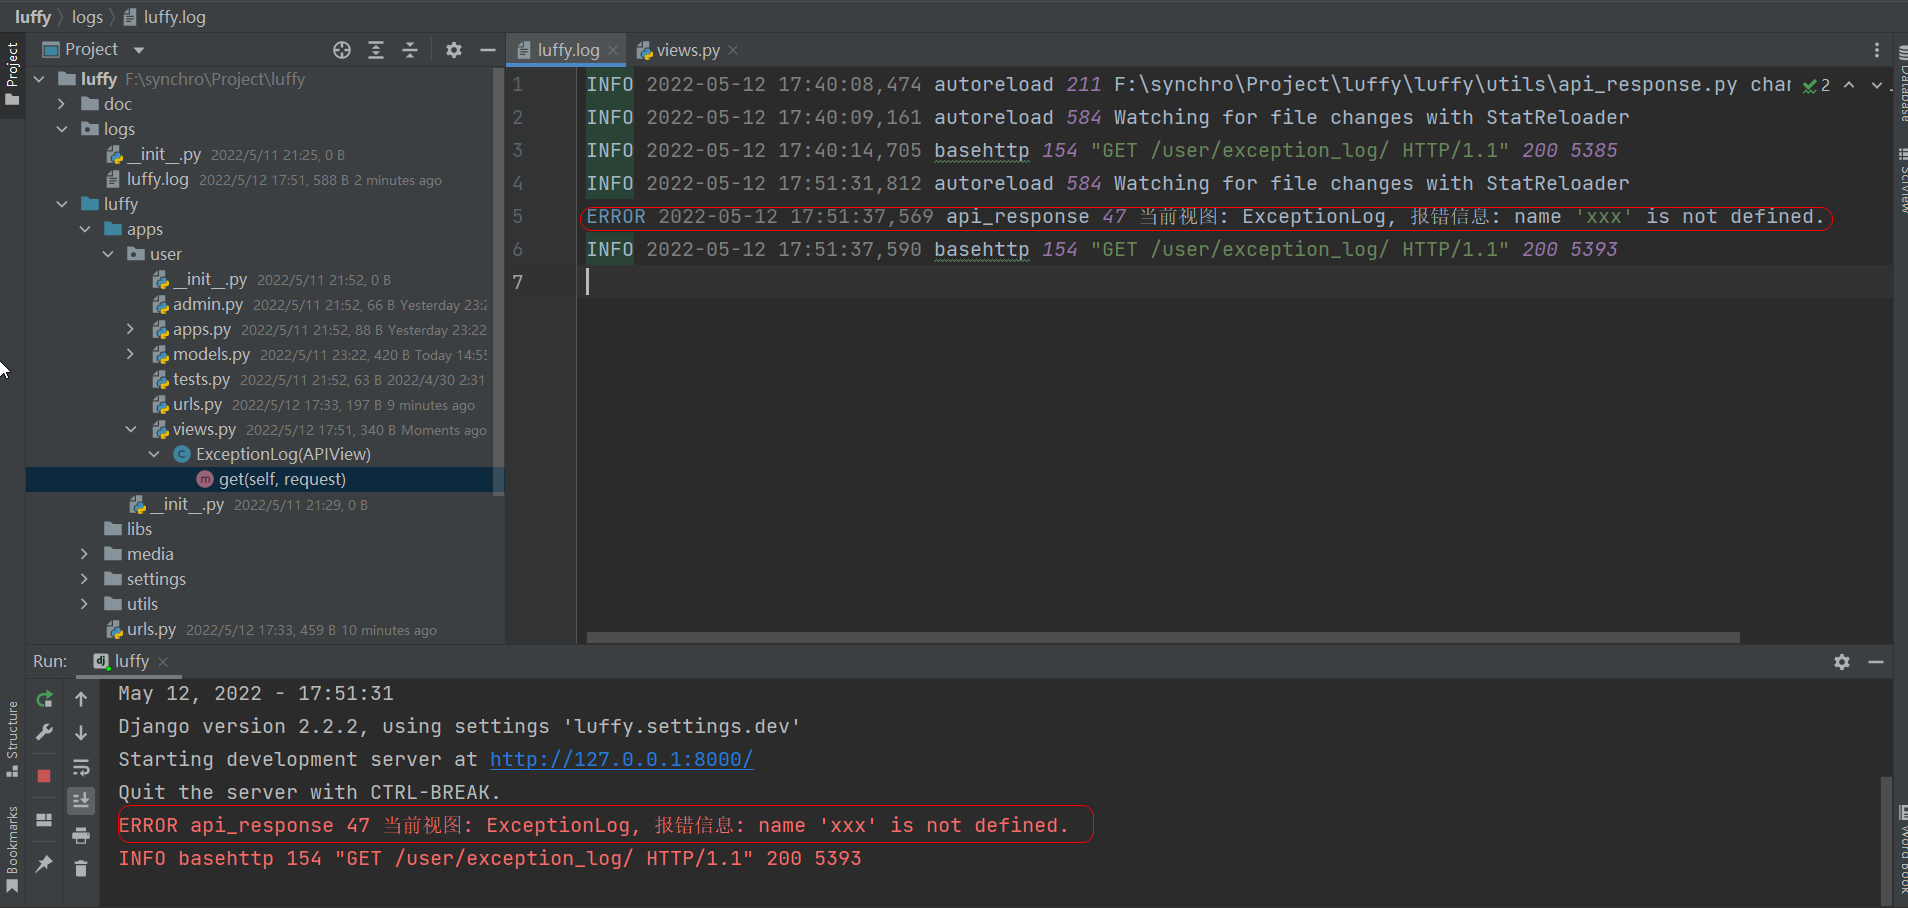Hide the Project panel with minus icon

[488, 50]
